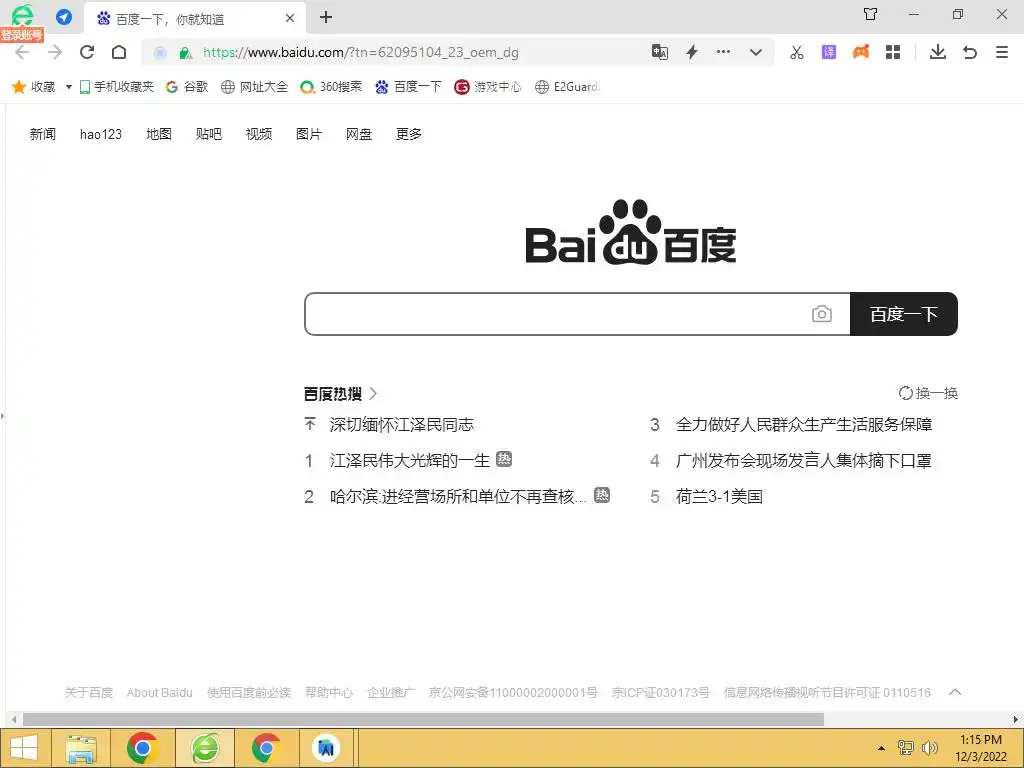Viewport: 1024px width, 768px height.
Task: Open the 百度一下 bookmark in bookmarks bar
Action: pos(408,87)
